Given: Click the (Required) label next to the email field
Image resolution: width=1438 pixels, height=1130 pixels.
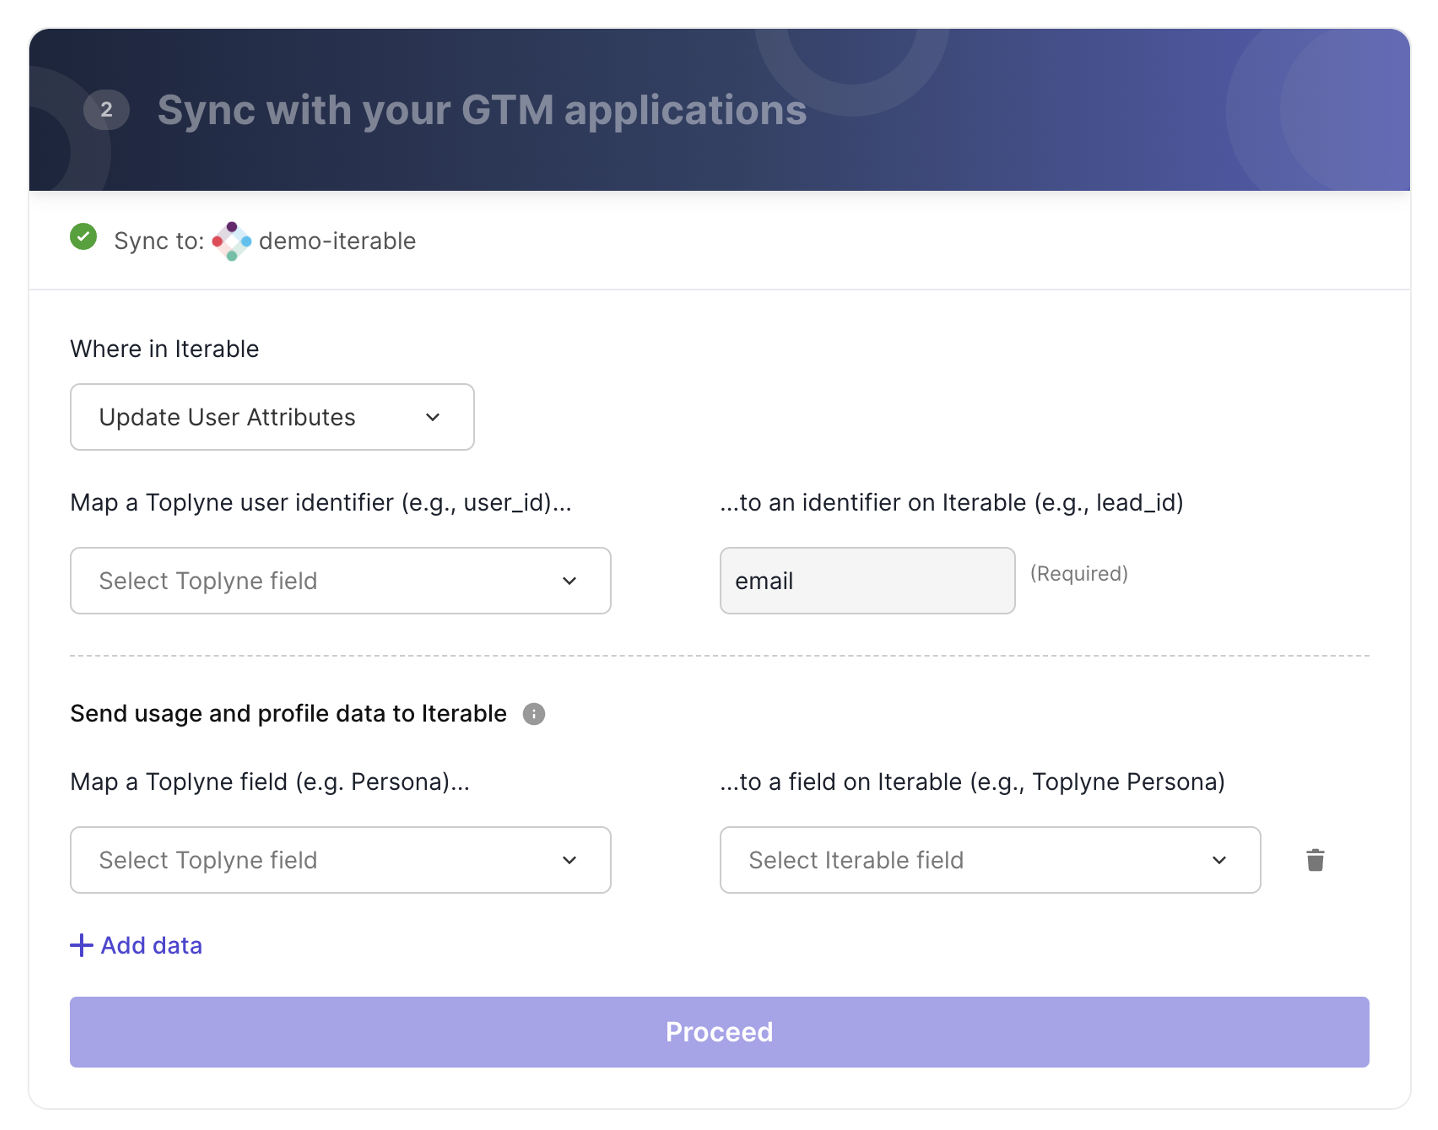Looking at the screenshot, I should tap(1079, 574).
